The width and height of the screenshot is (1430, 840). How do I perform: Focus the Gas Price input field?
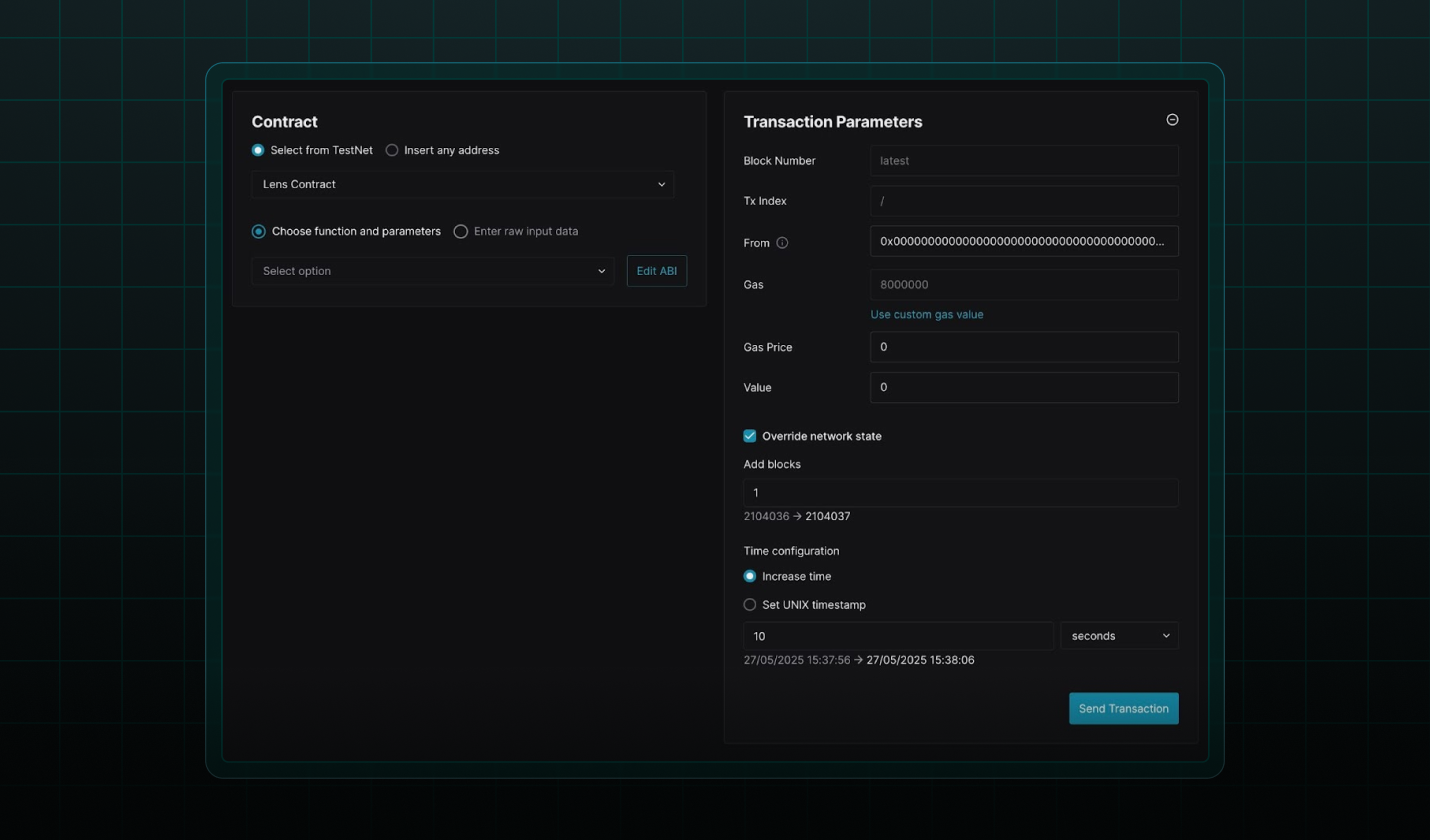click(1024, 347)
